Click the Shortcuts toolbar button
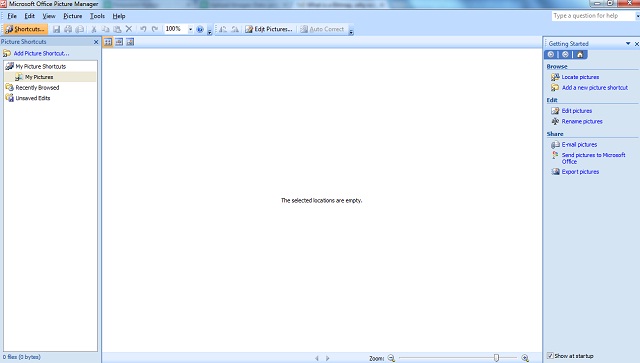This screenshot has width=640, height=363. 25,29
